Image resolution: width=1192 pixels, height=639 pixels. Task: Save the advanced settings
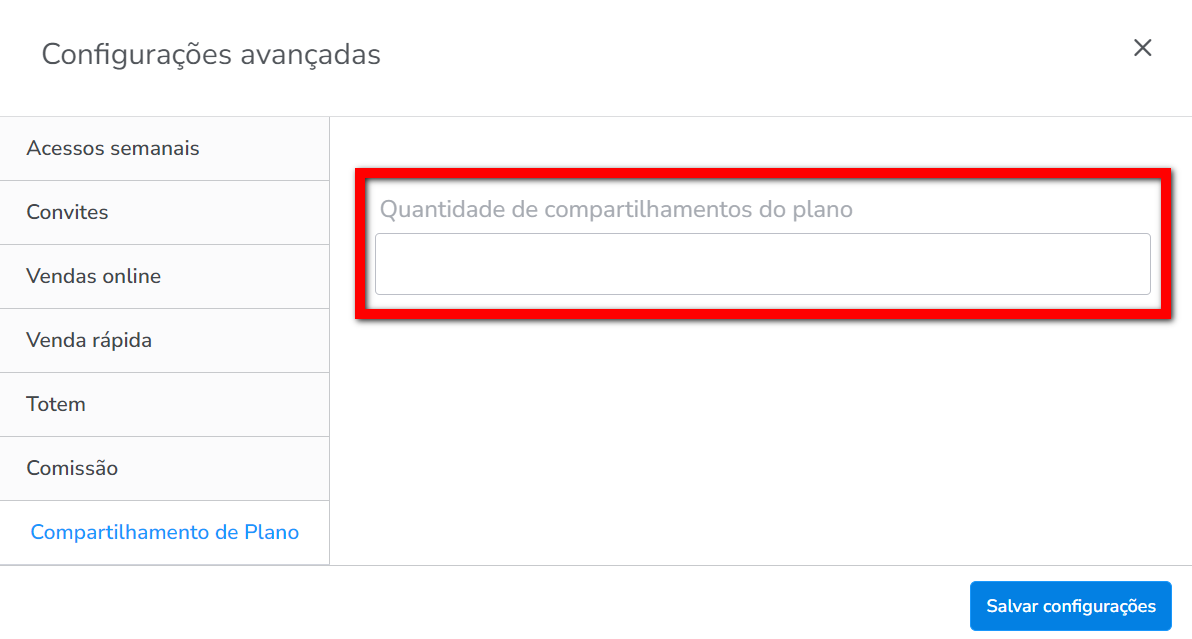pos(1070,606)
